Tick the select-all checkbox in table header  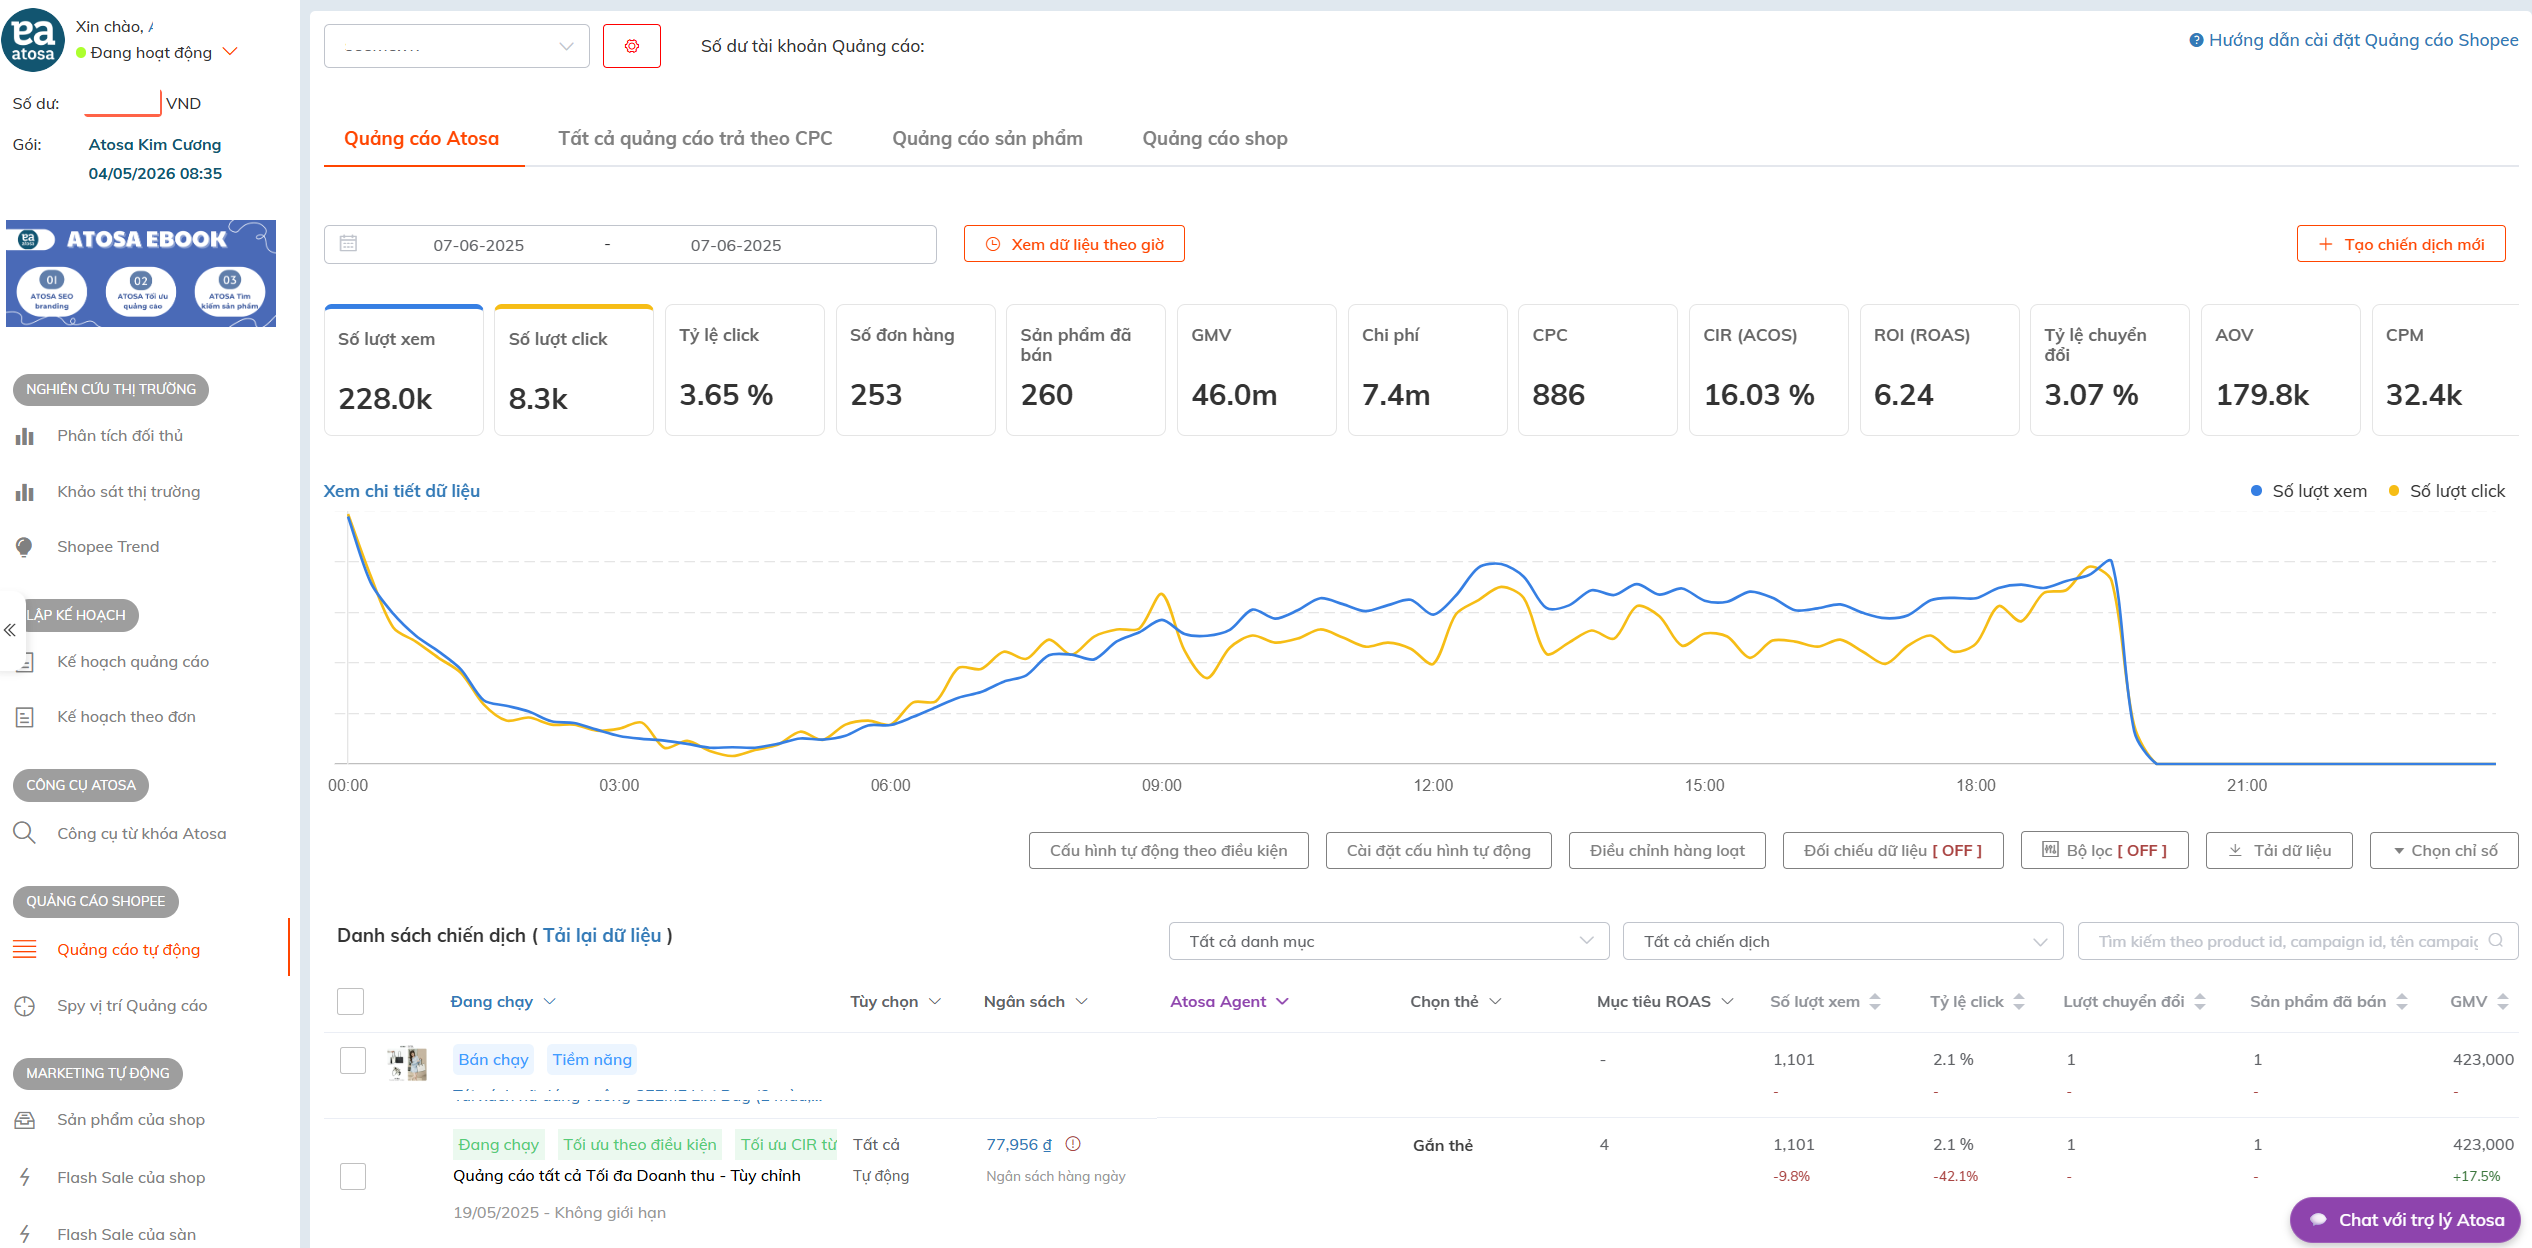350,1001
